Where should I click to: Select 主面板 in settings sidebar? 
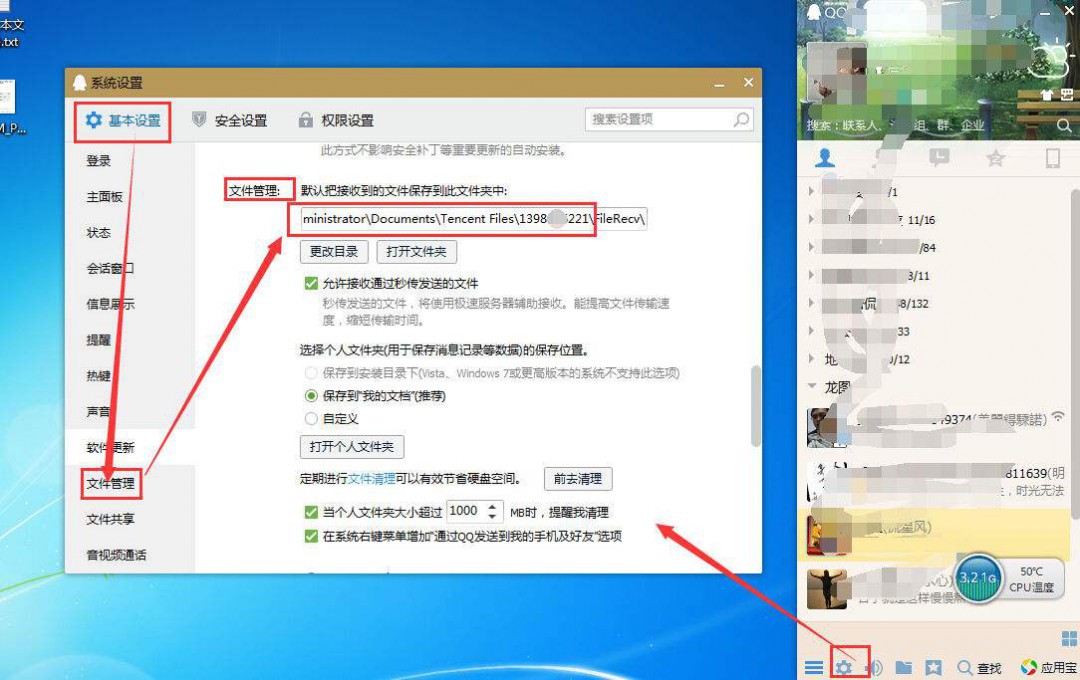click(x=105, y=196)
